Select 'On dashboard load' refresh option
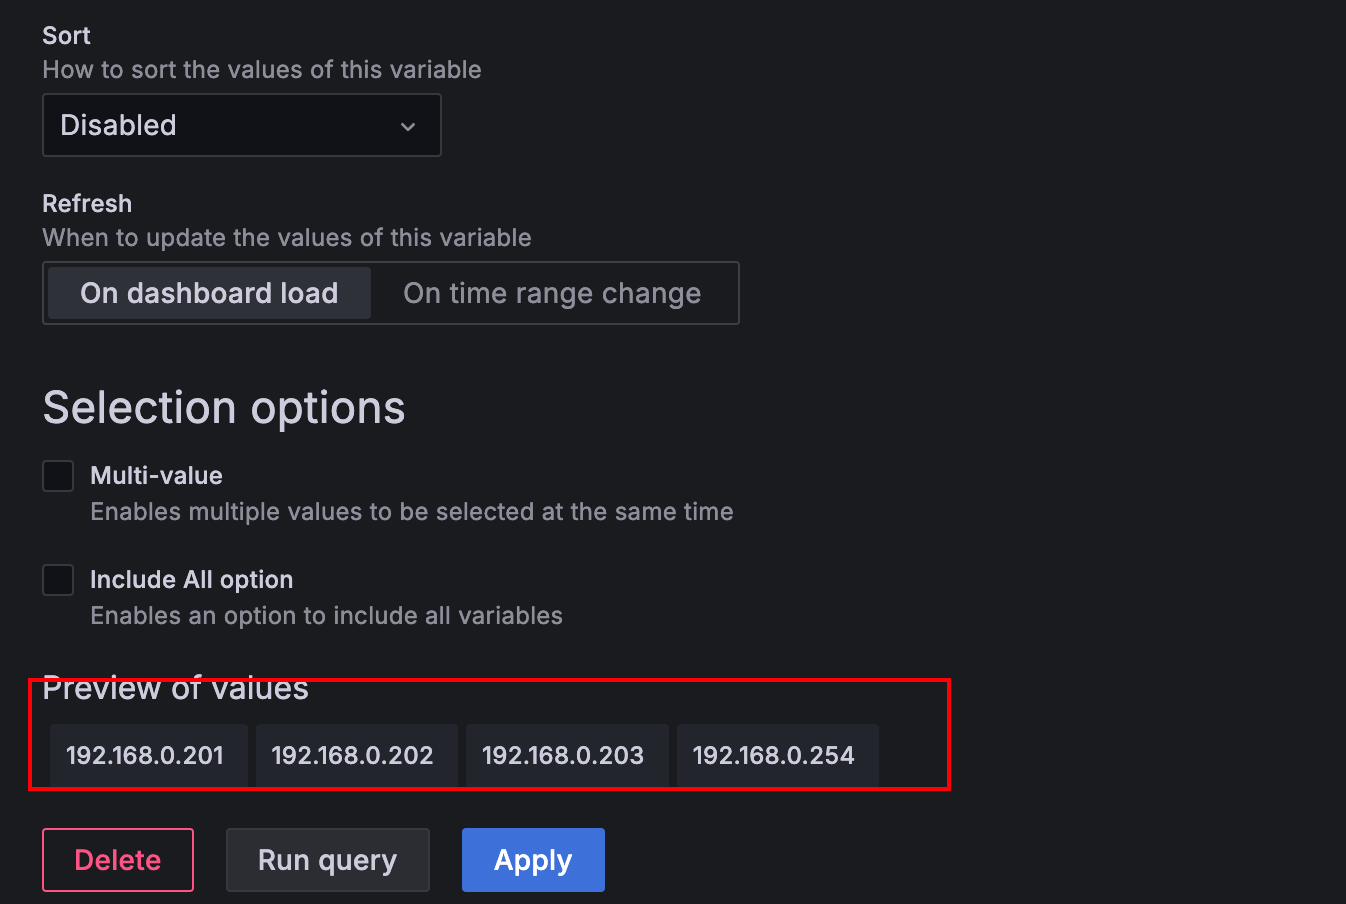1346x904 pixels. 209,293
